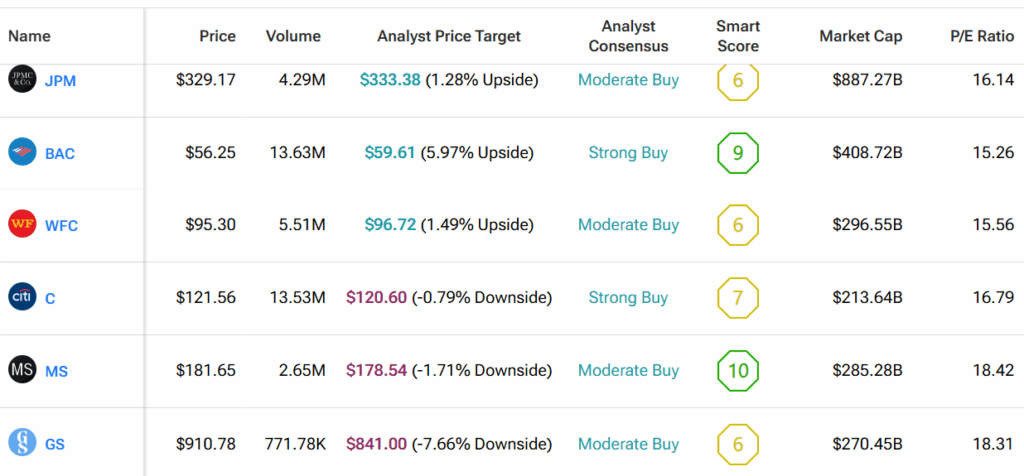
Task: Click the Bank of America logo icon
Action: [22, 152]
